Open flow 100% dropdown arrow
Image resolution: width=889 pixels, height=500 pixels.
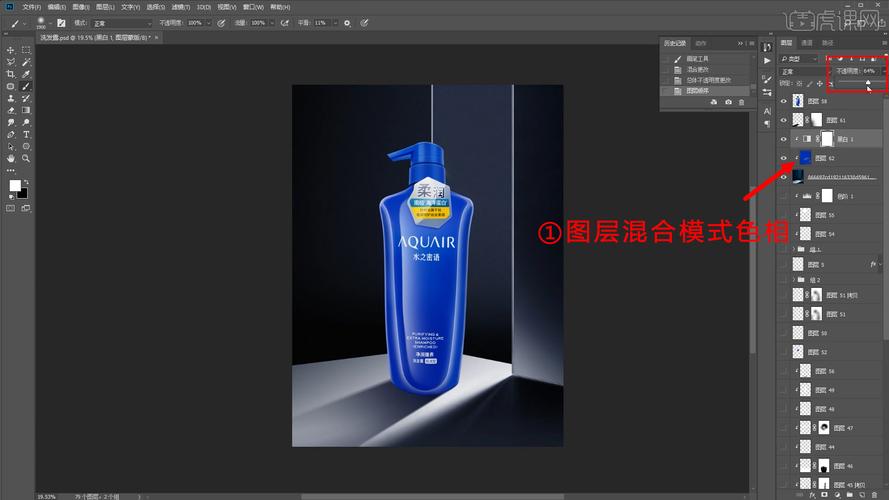coord(272,23)
